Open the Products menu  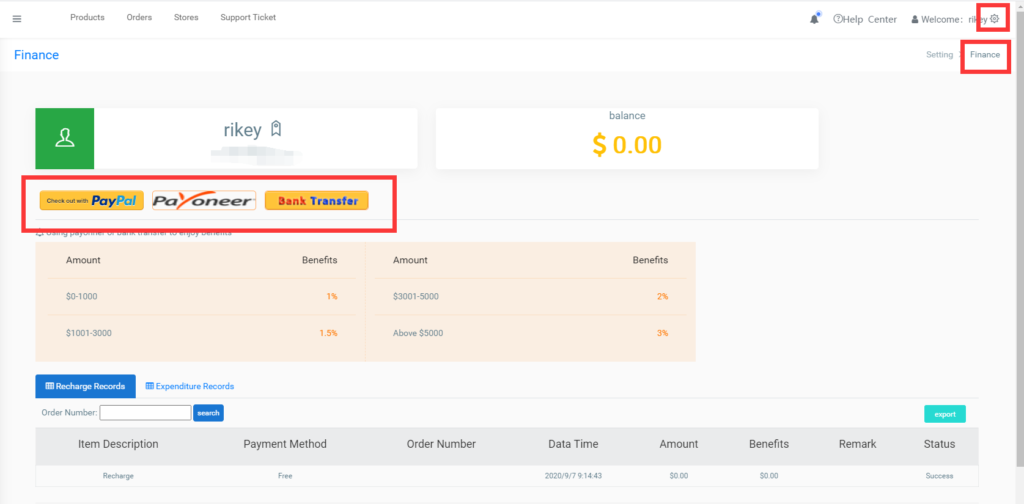(88, 18)
